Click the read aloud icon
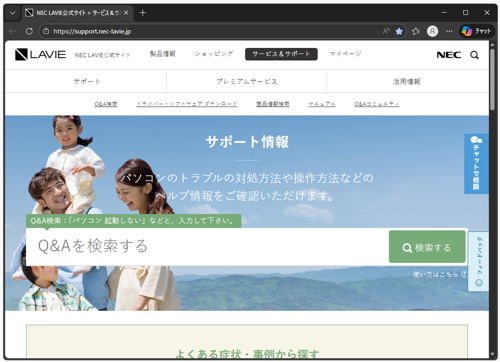 pos(386,31)
